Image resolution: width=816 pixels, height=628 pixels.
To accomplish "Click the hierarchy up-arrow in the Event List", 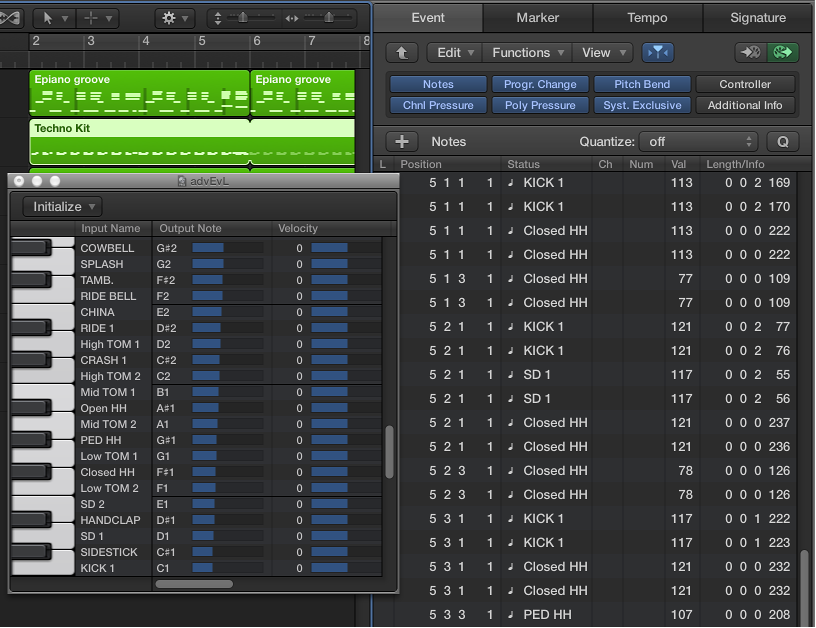I will (402, 52).
